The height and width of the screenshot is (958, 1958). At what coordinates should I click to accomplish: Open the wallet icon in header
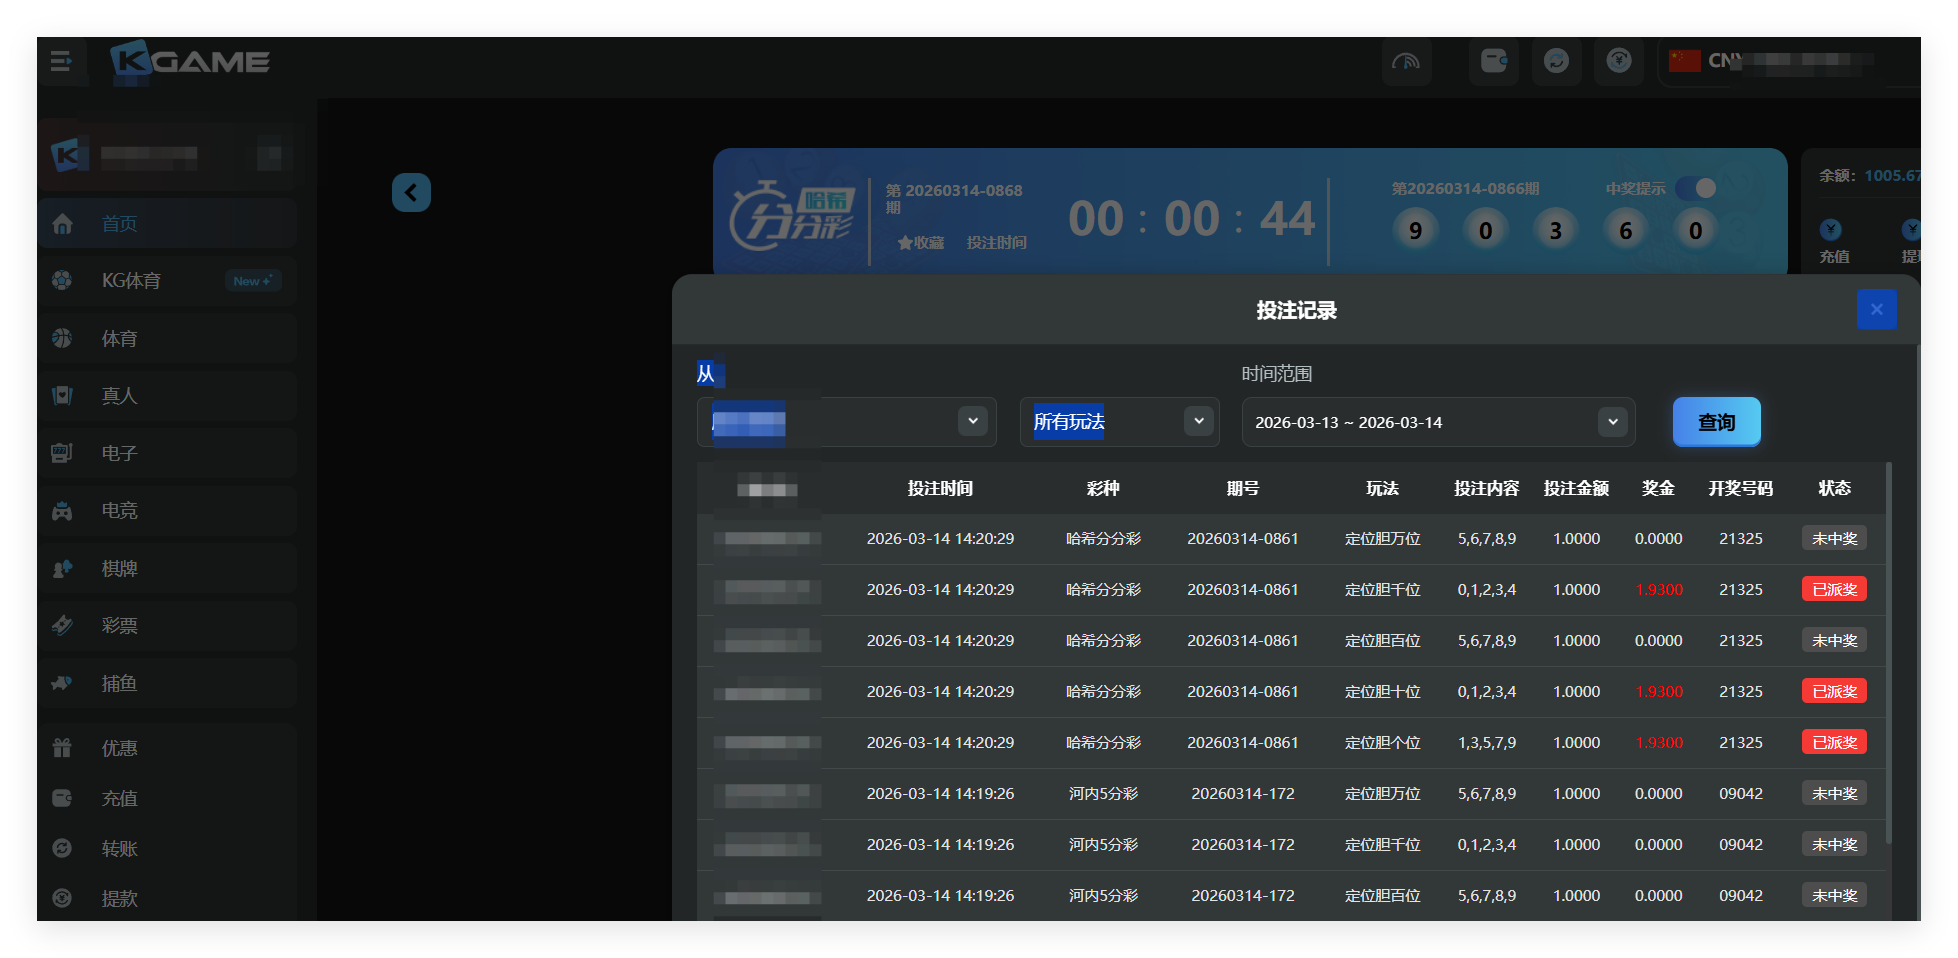(1494, 62)
